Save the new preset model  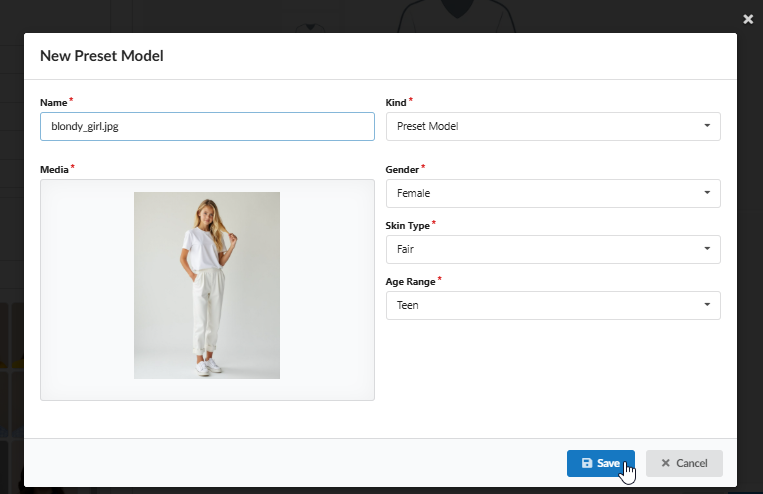[600, 463]
